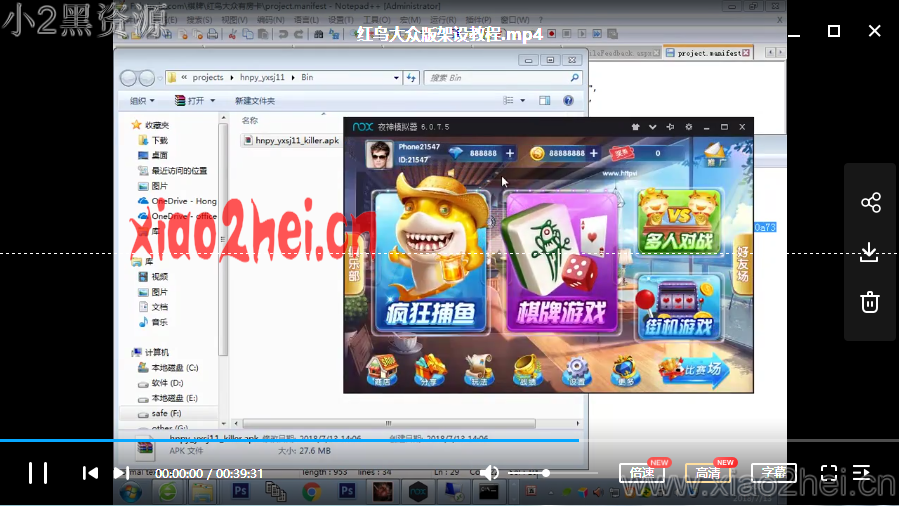The image size is (899, 506).
Task: Open the change view options dropdown
Action: tap(522, 101)
